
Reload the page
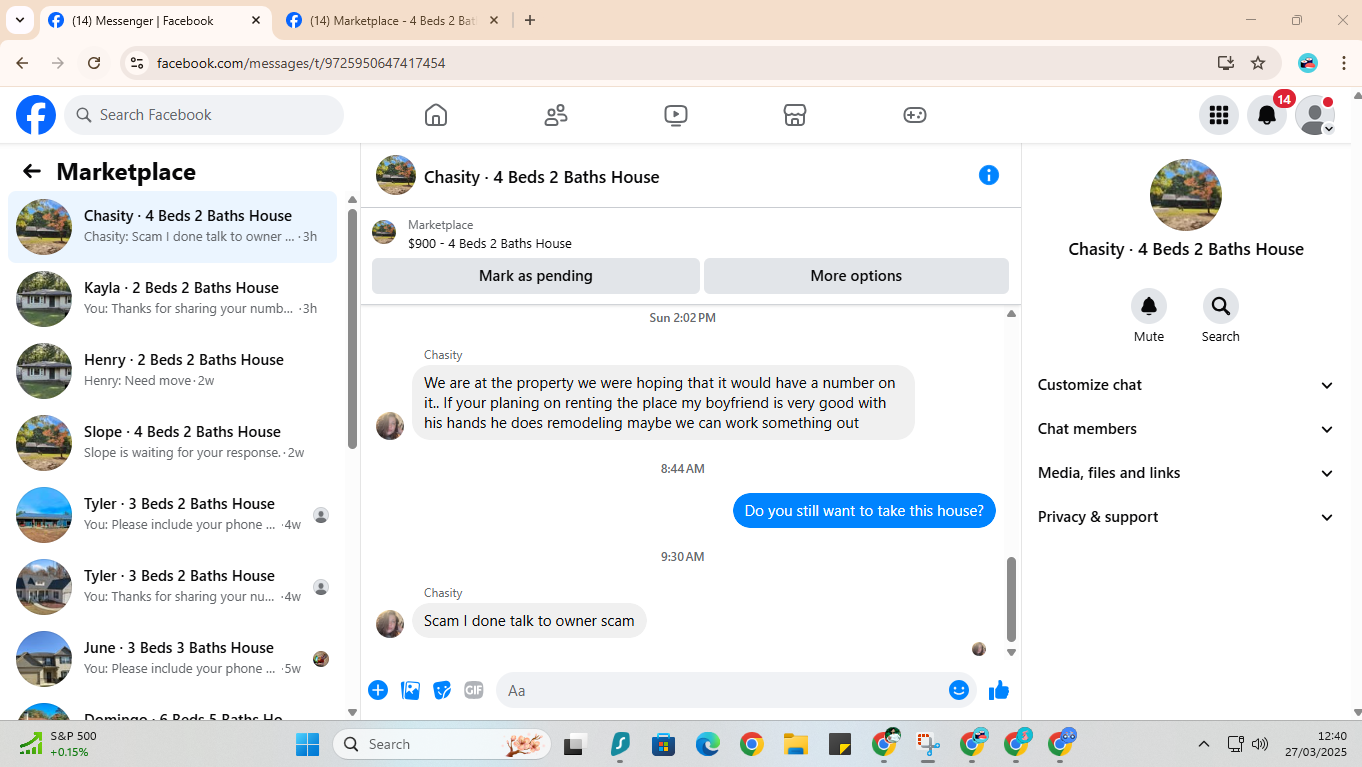tap(94, 63)
